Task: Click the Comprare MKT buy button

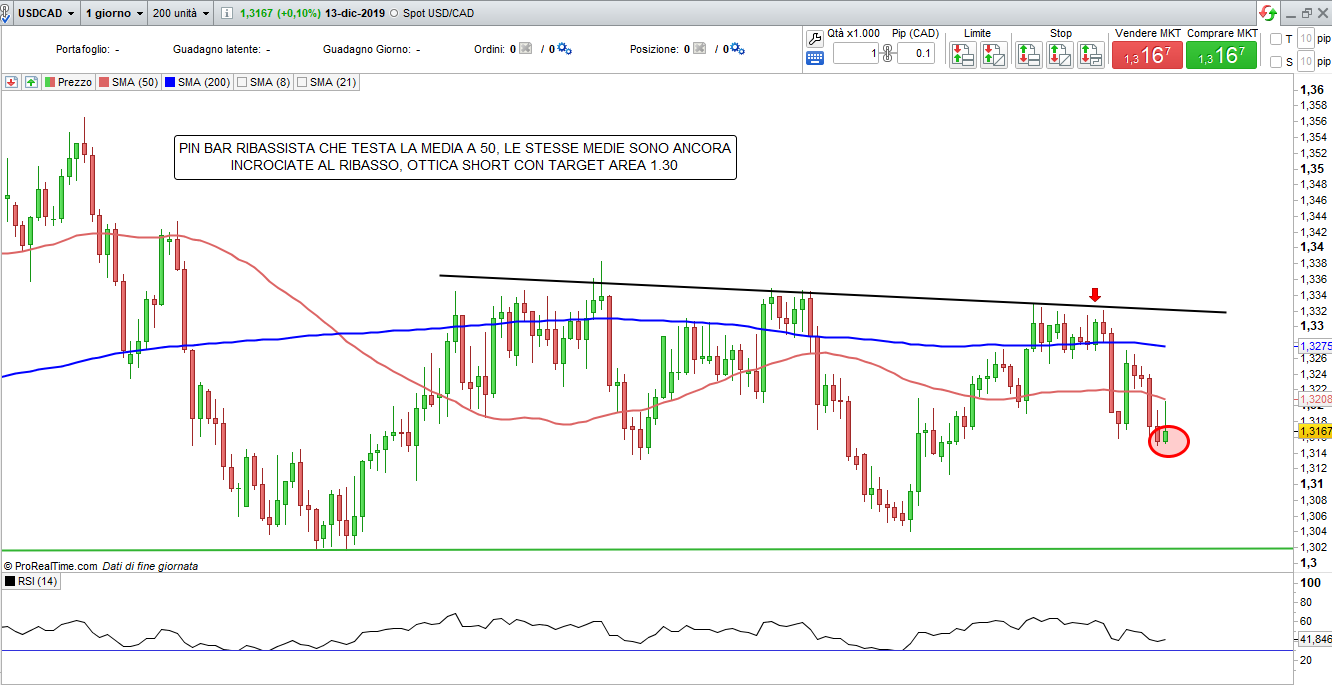Action: (x=1221, y=56)
